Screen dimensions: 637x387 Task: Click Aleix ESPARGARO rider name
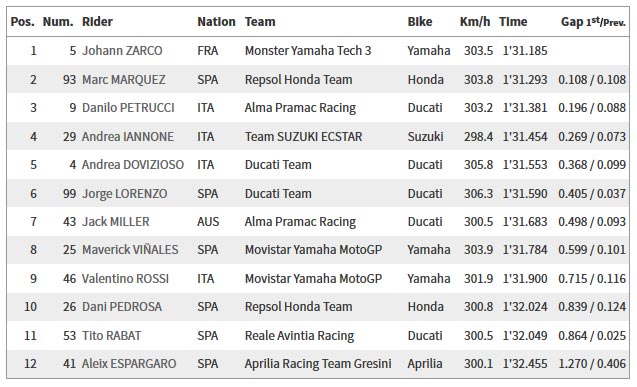point(129,363)
